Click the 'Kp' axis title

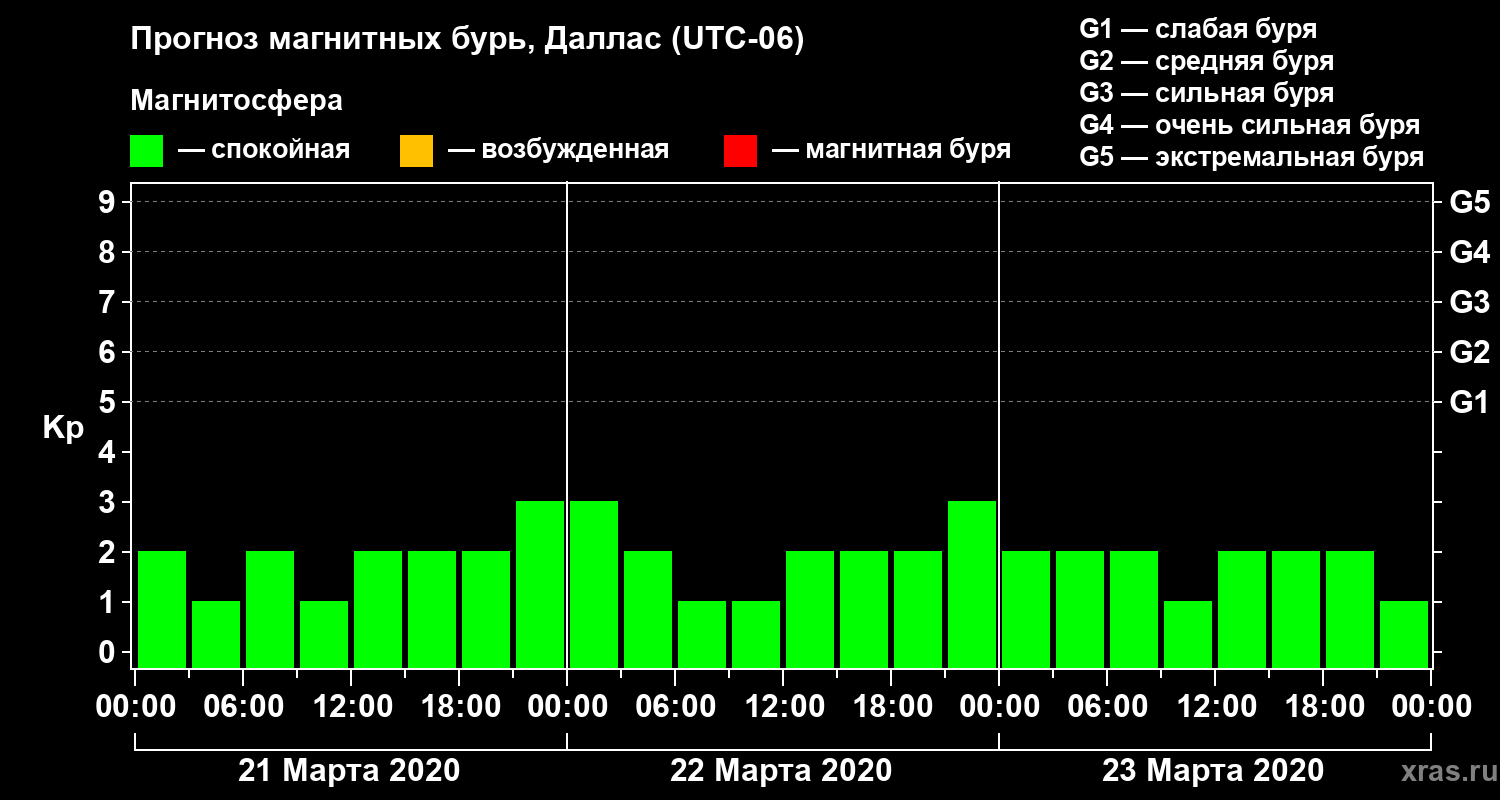tap(64, 428)
